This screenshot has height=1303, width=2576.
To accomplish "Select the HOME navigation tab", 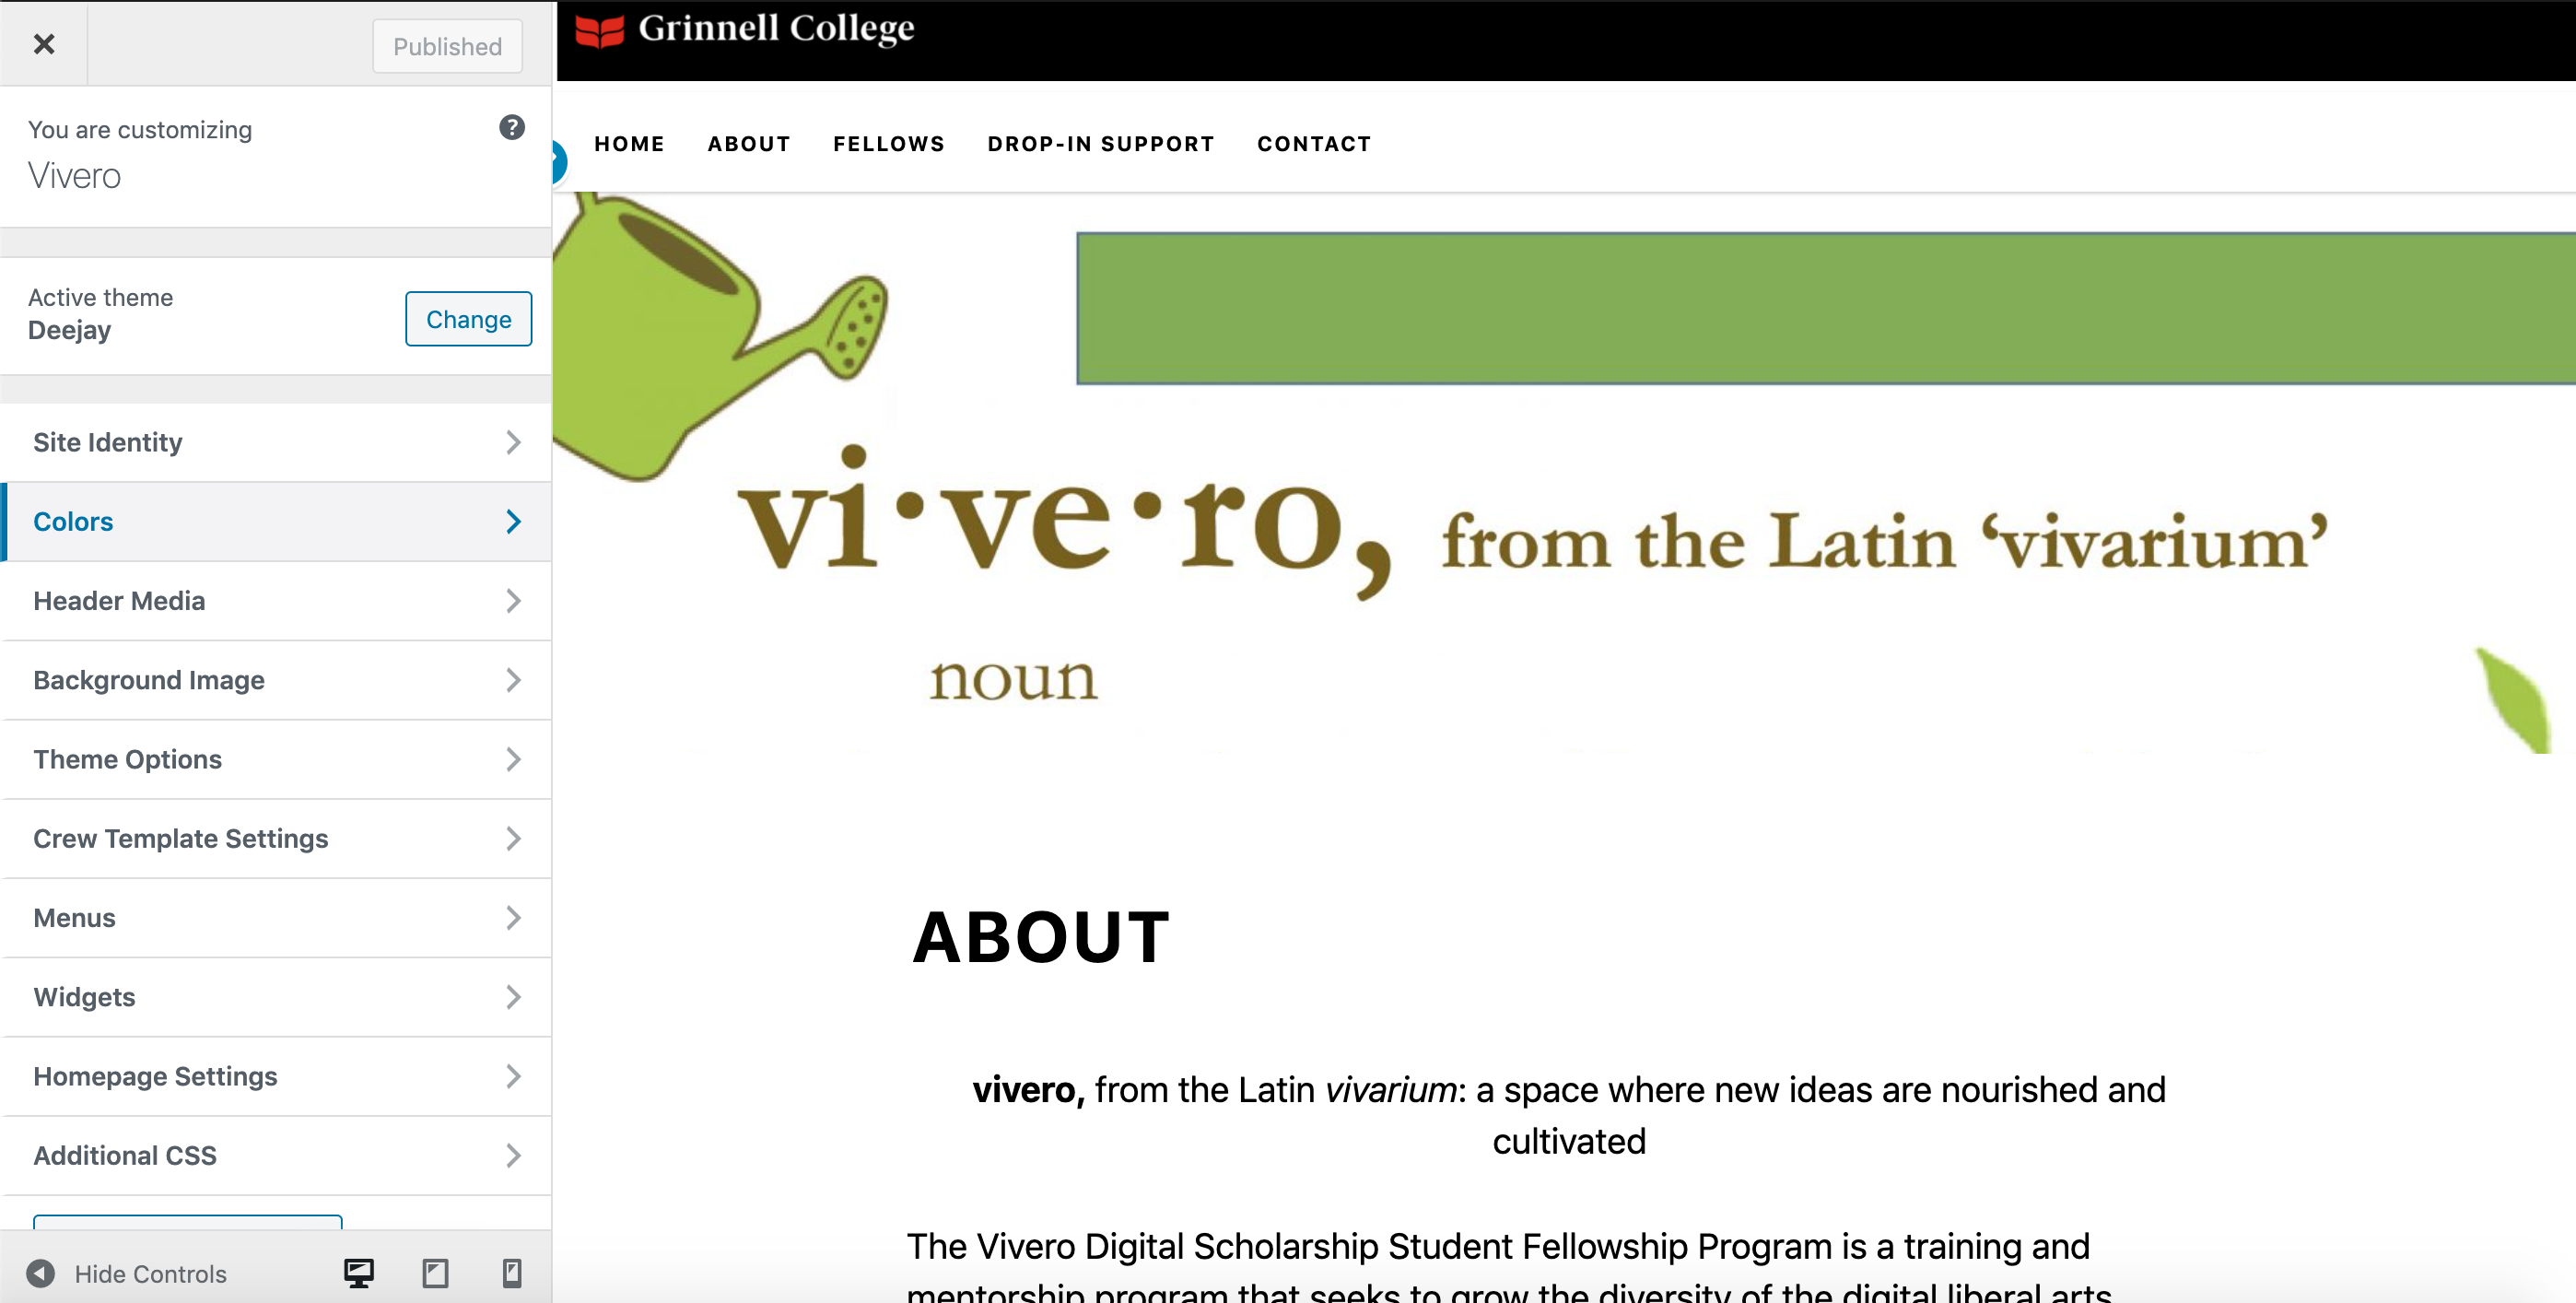I will tap(629, 143).
